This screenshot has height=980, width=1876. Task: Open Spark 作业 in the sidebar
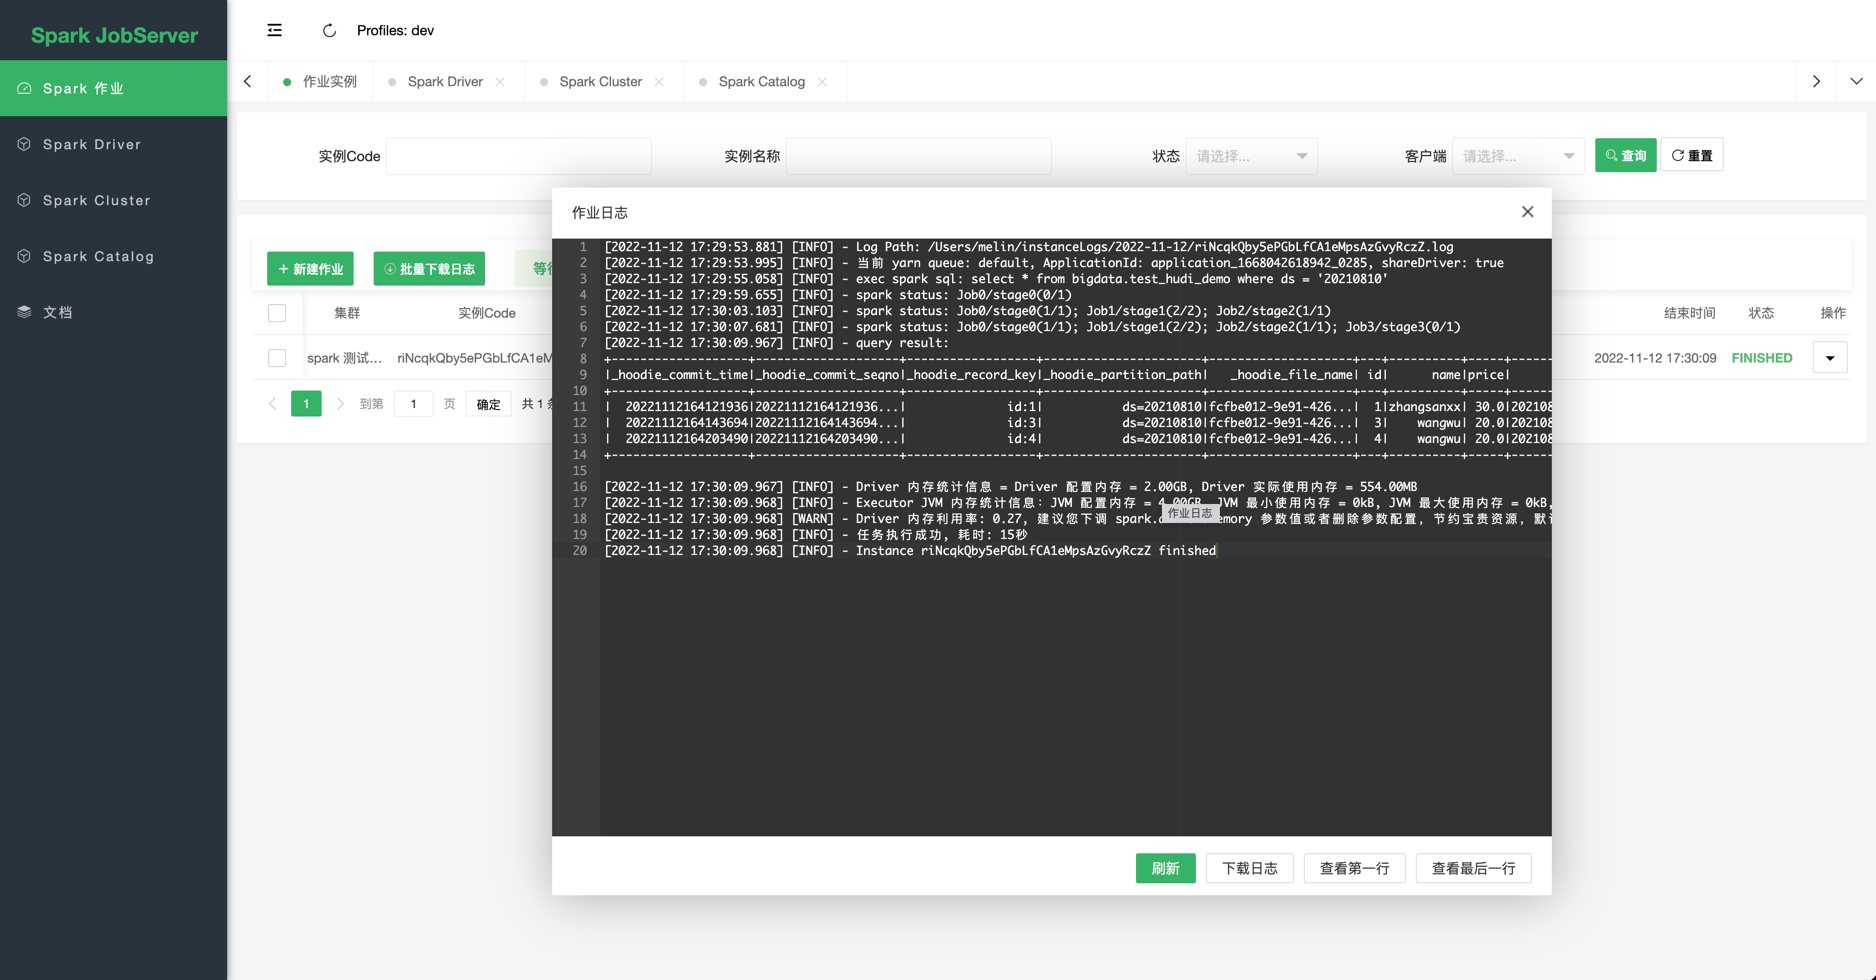coord(113,88)
